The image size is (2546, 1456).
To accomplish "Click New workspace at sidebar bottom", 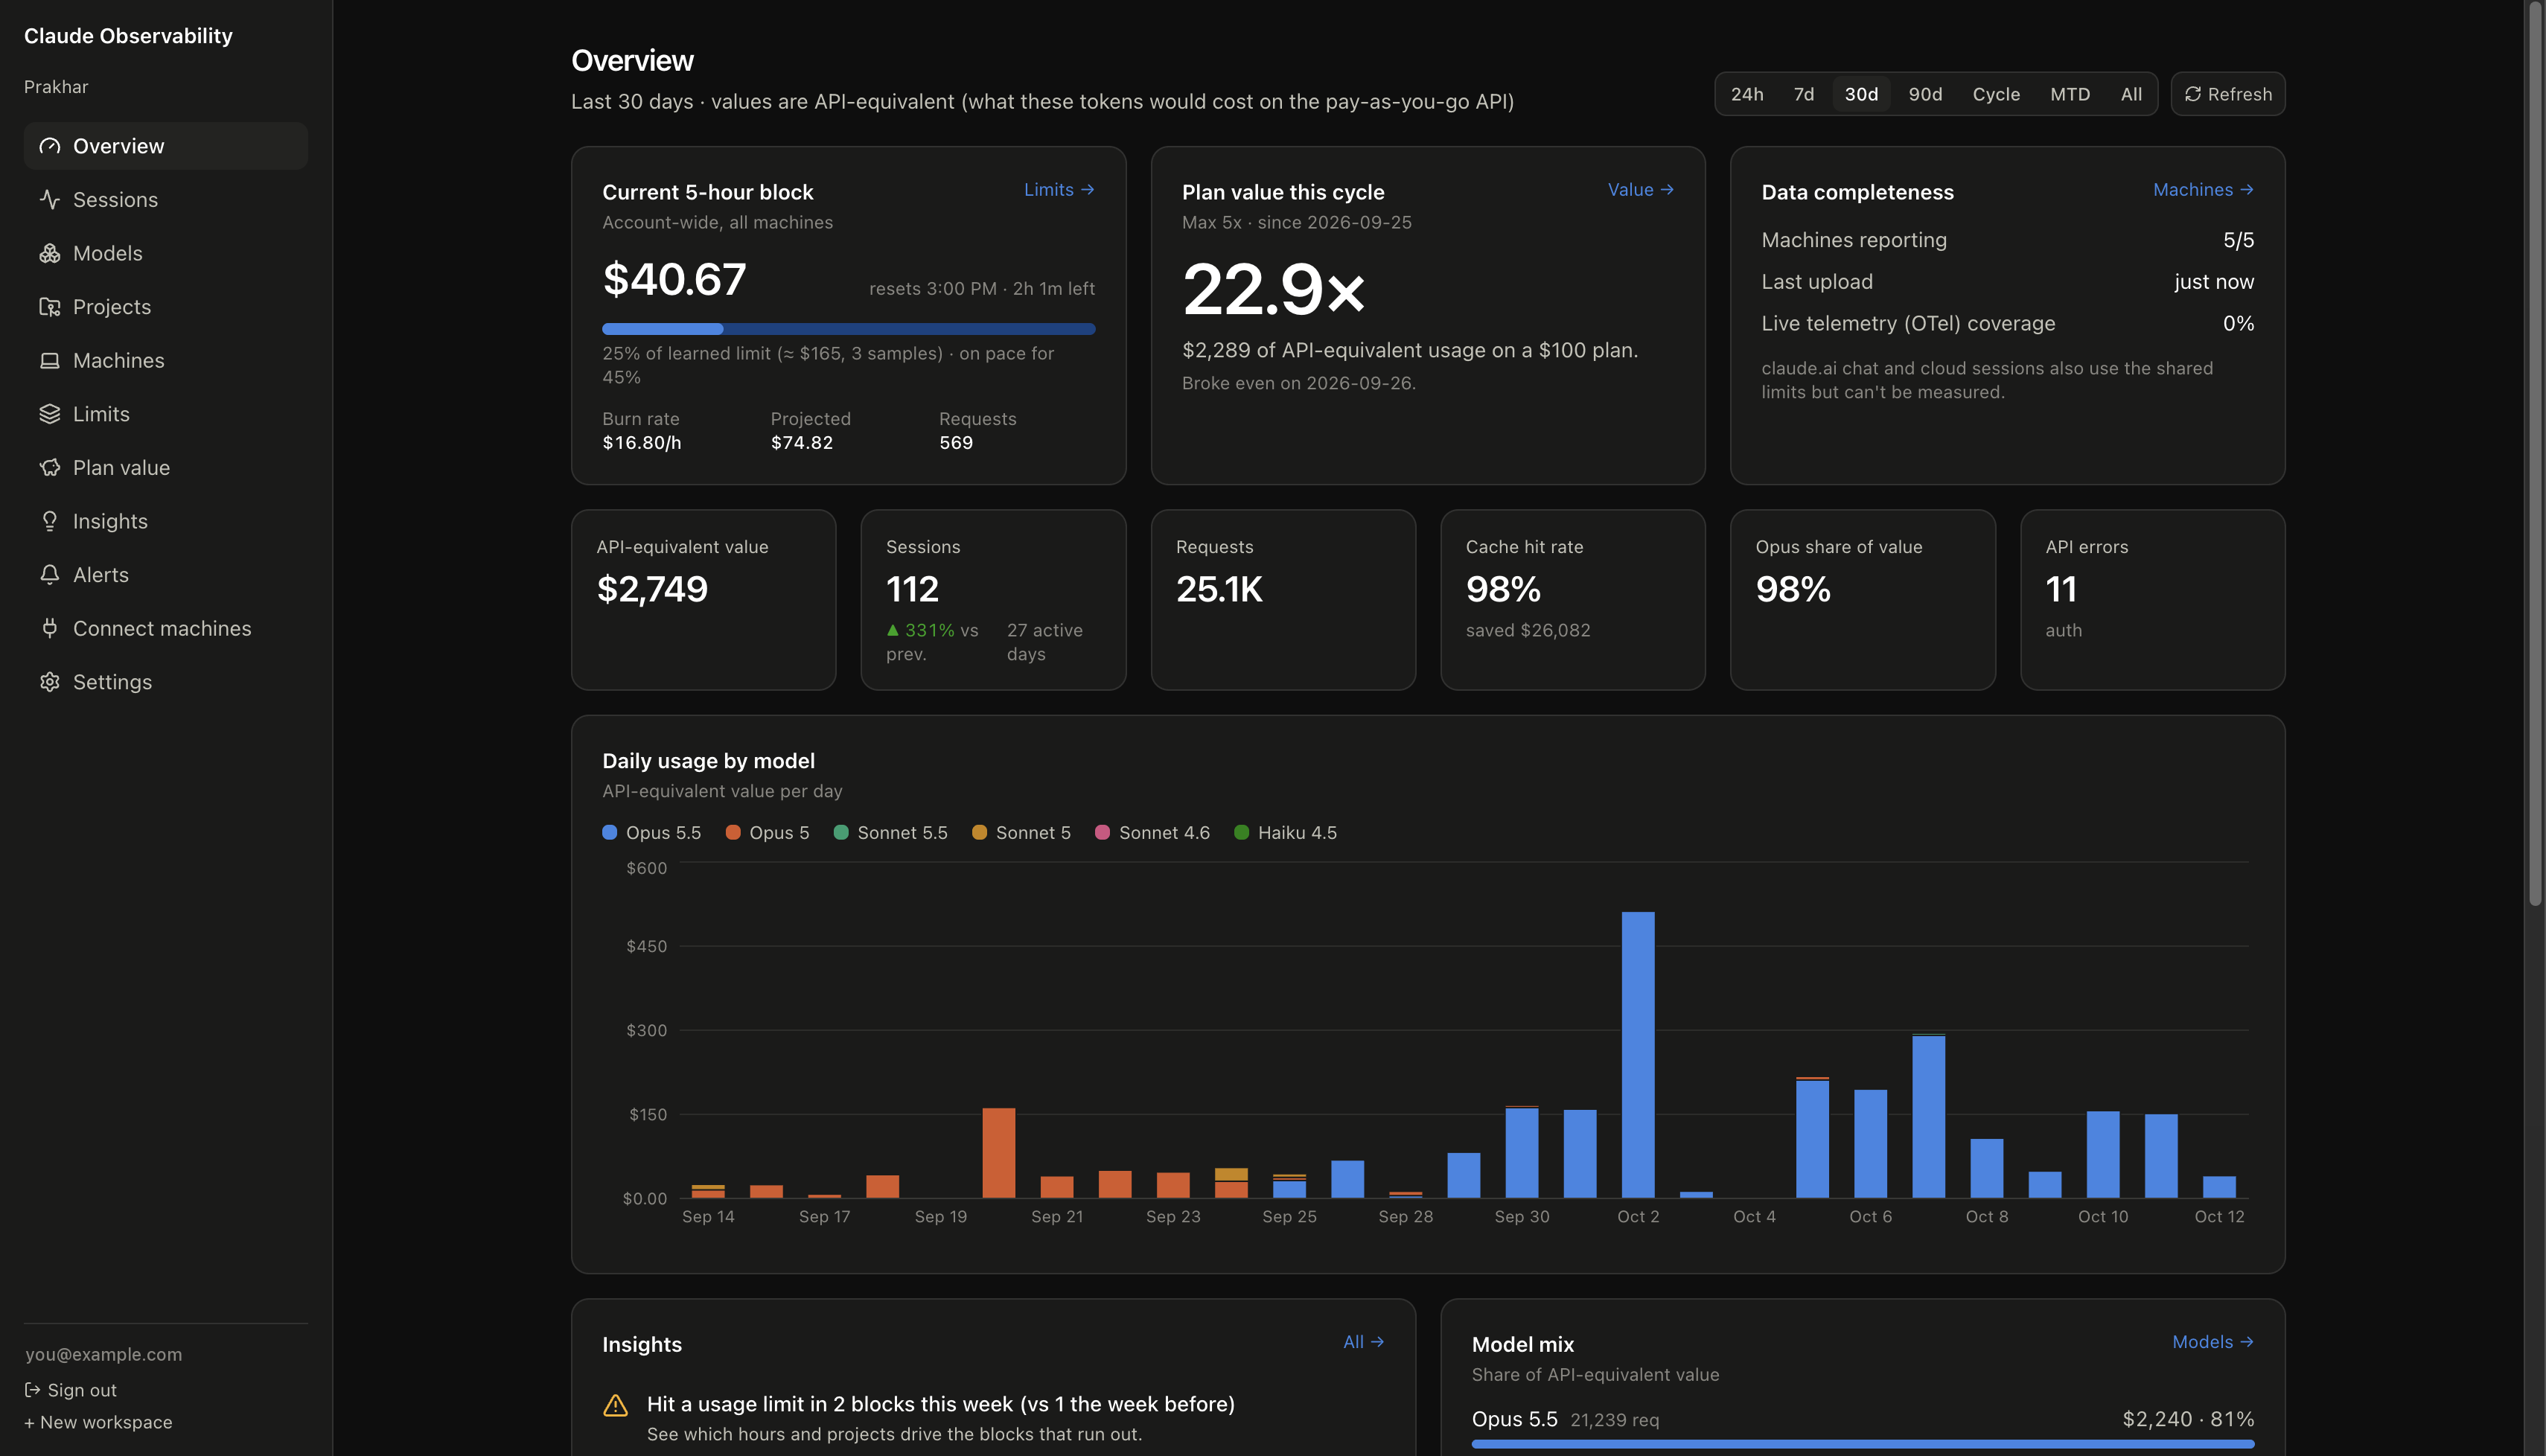I will (98, 1422).
